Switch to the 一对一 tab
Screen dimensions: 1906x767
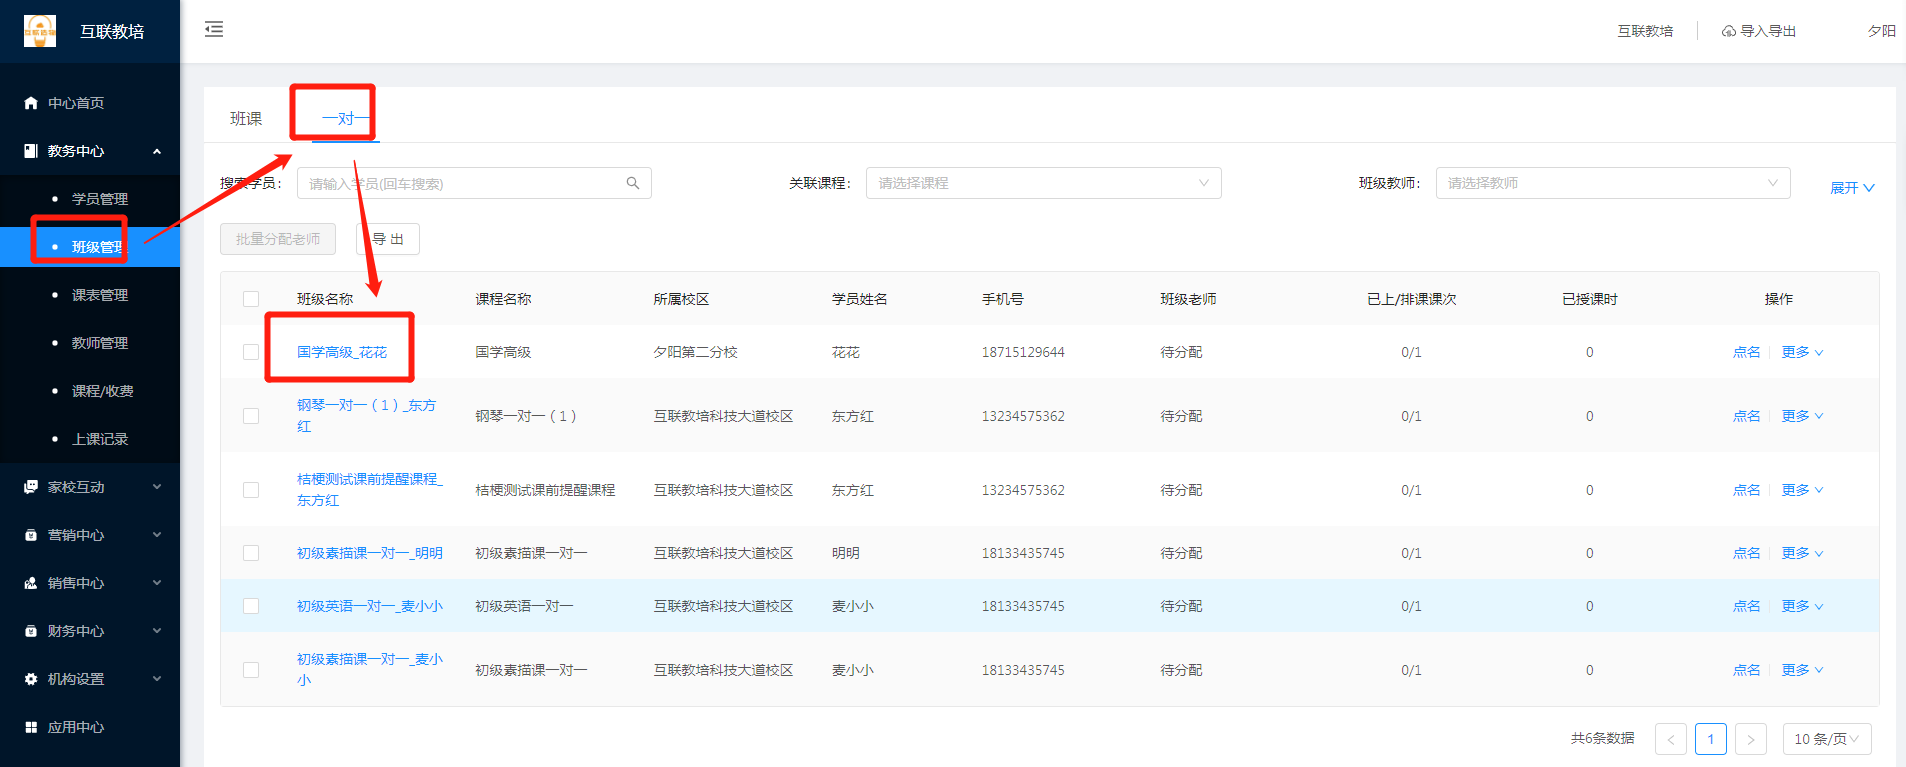pyautogui.click(x=345, y=119)
